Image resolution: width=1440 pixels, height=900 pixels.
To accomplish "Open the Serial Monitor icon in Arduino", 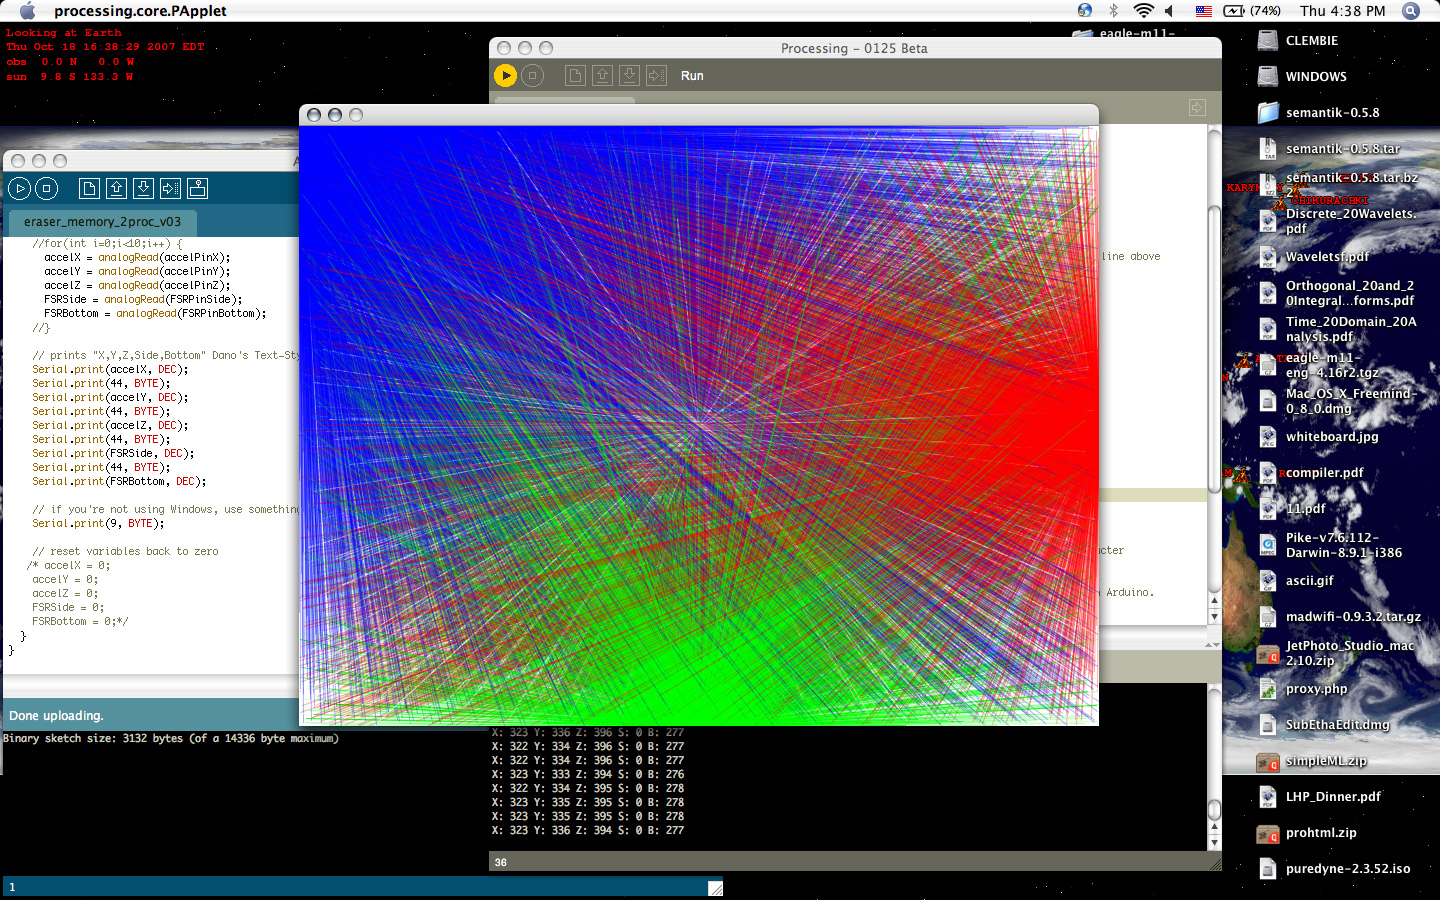I will (x=198, y=188).
